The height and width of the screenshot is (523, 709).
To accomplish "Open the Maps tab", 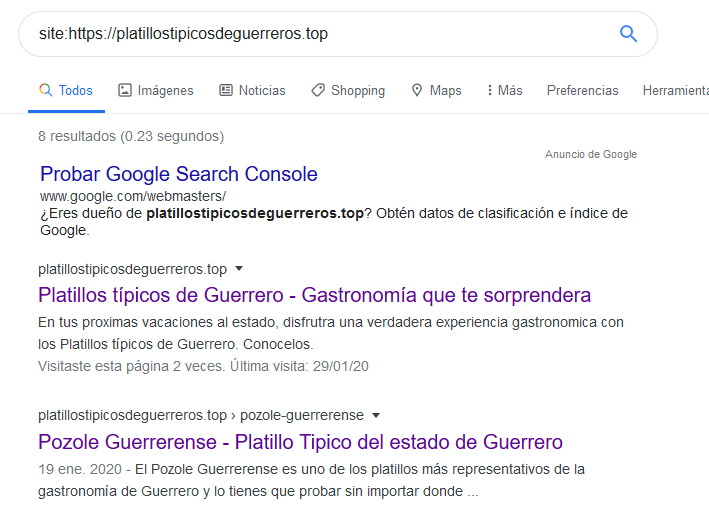I will click(x=436, y=90).
